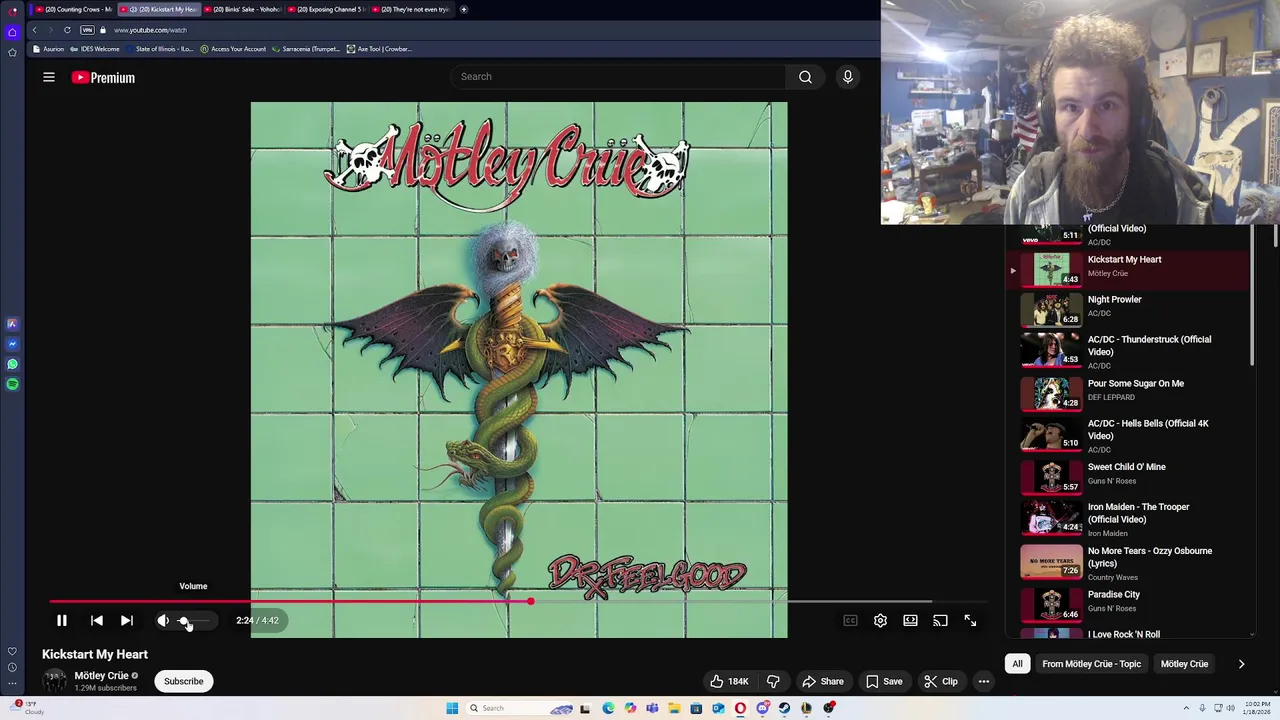Click the volume slider handle

point(184,620)
